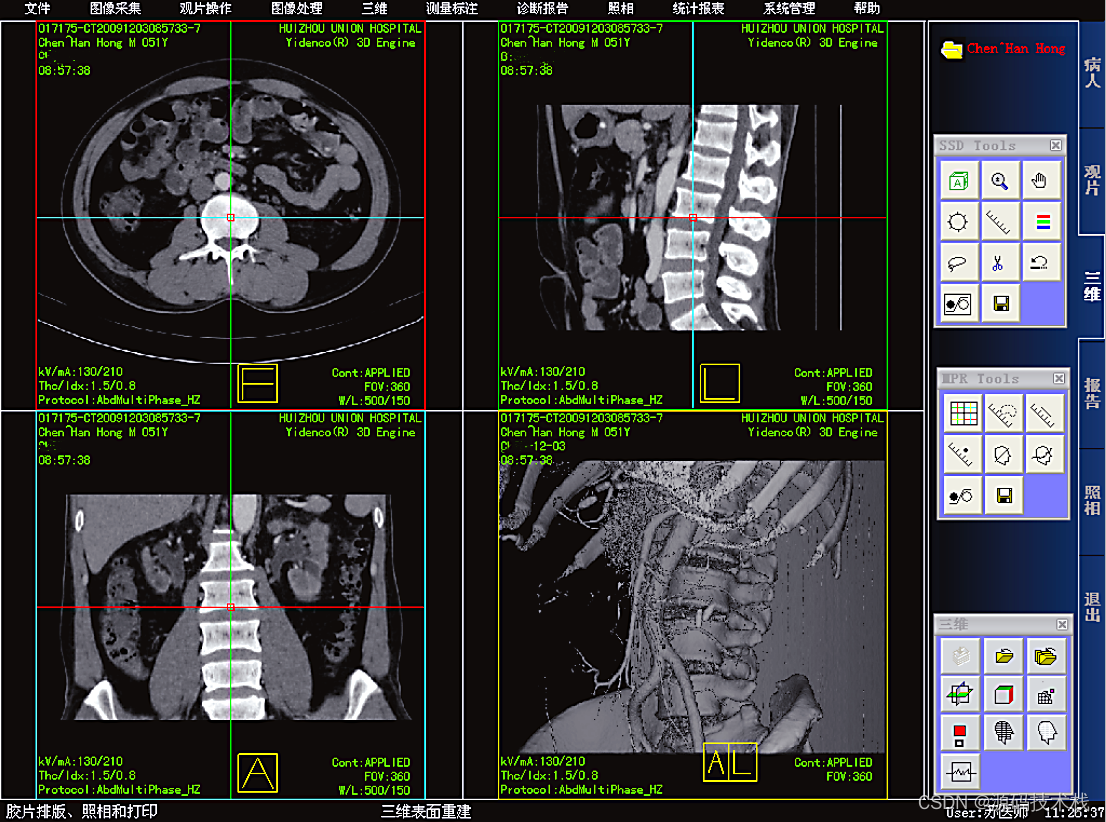Select the lasso freehand region tool
This screenshot has width=1106, height=822.
point(958,263)
